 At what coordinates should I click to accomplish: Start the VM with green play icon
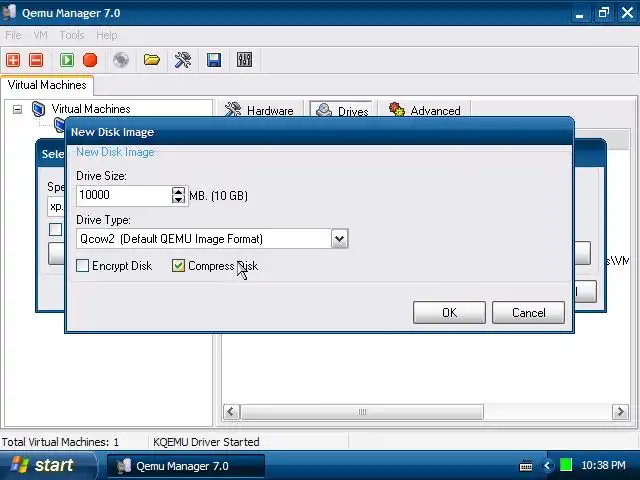coord(67,60)
